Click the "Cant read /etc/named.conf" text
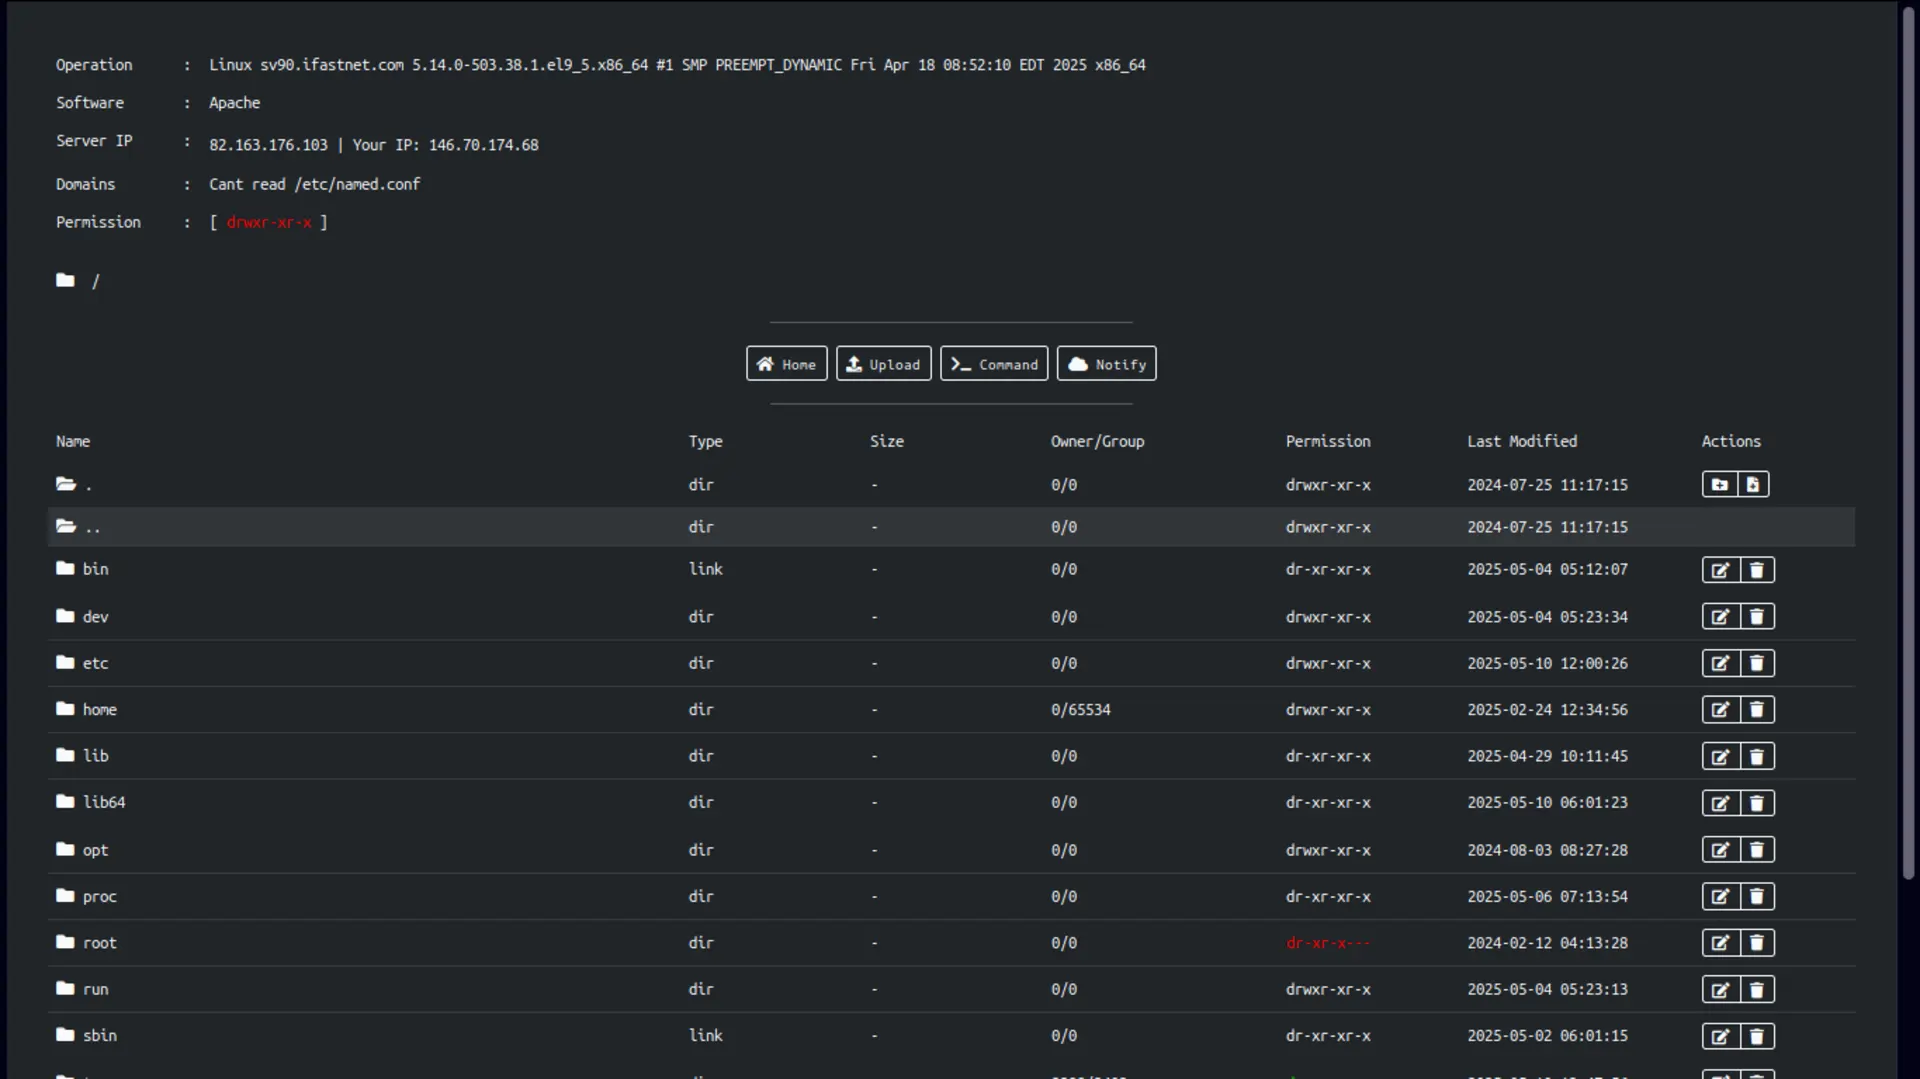The image size is (1920, 1079). [x=314, y=184]
